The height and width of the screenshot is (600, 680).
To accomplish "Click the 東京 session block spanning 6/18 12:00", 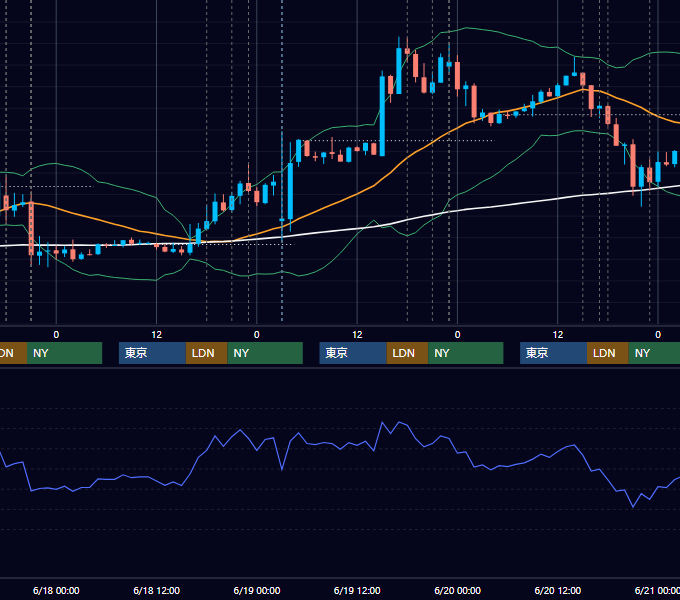I will [152, 353].
